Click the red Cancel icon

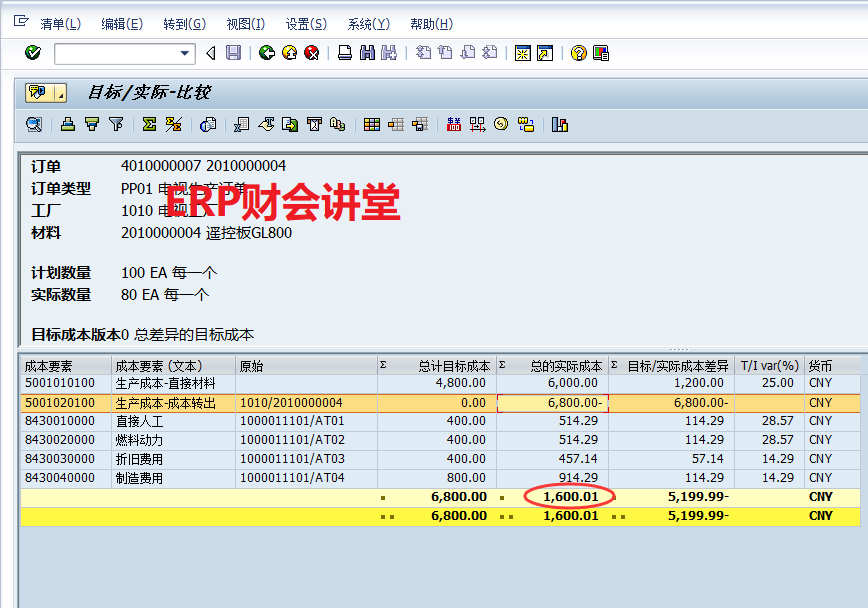click(x=312, y=53)
